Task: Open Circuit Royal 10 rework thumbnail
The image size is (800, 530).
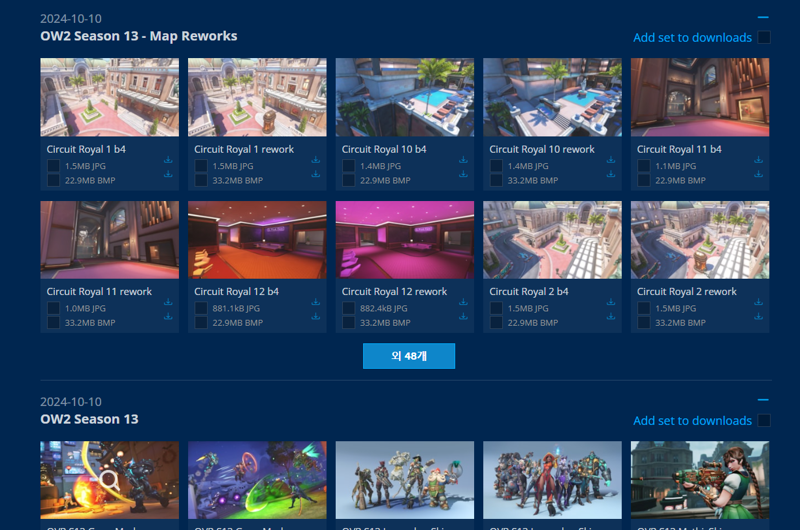Action: [x=553, y=97]
